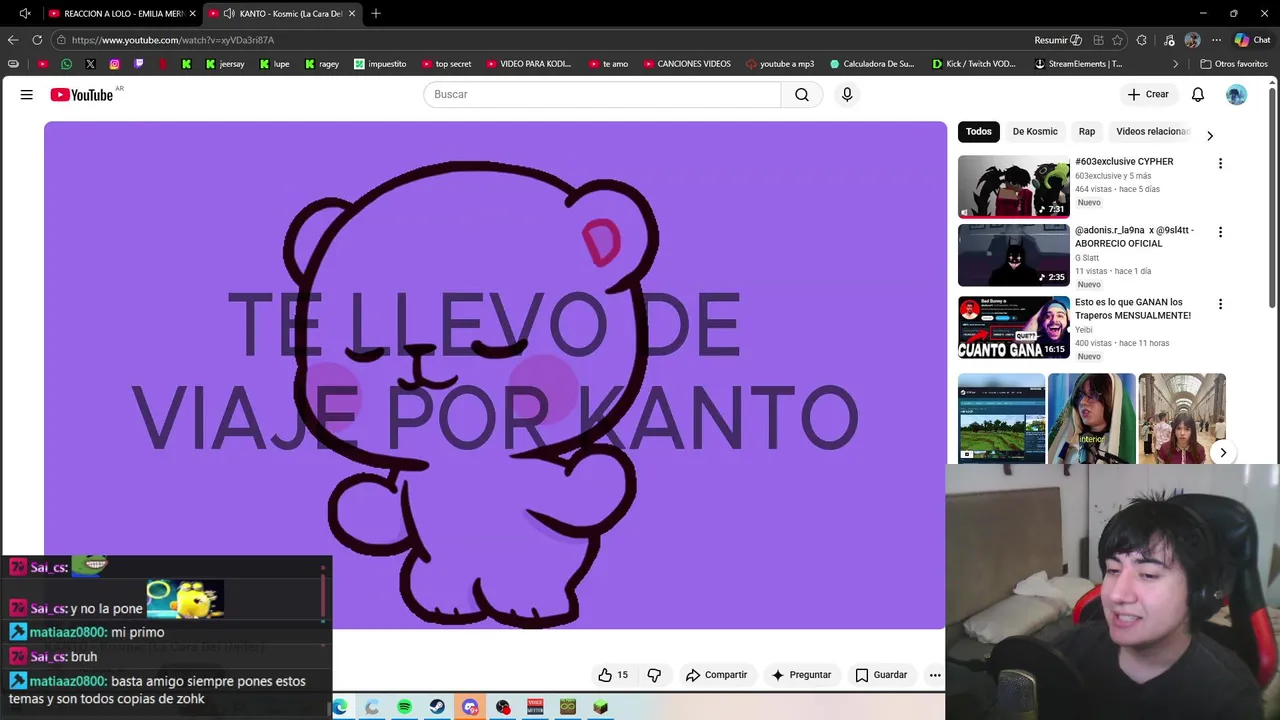Open the YouTube account avatar menu

tap(1237, 94)
